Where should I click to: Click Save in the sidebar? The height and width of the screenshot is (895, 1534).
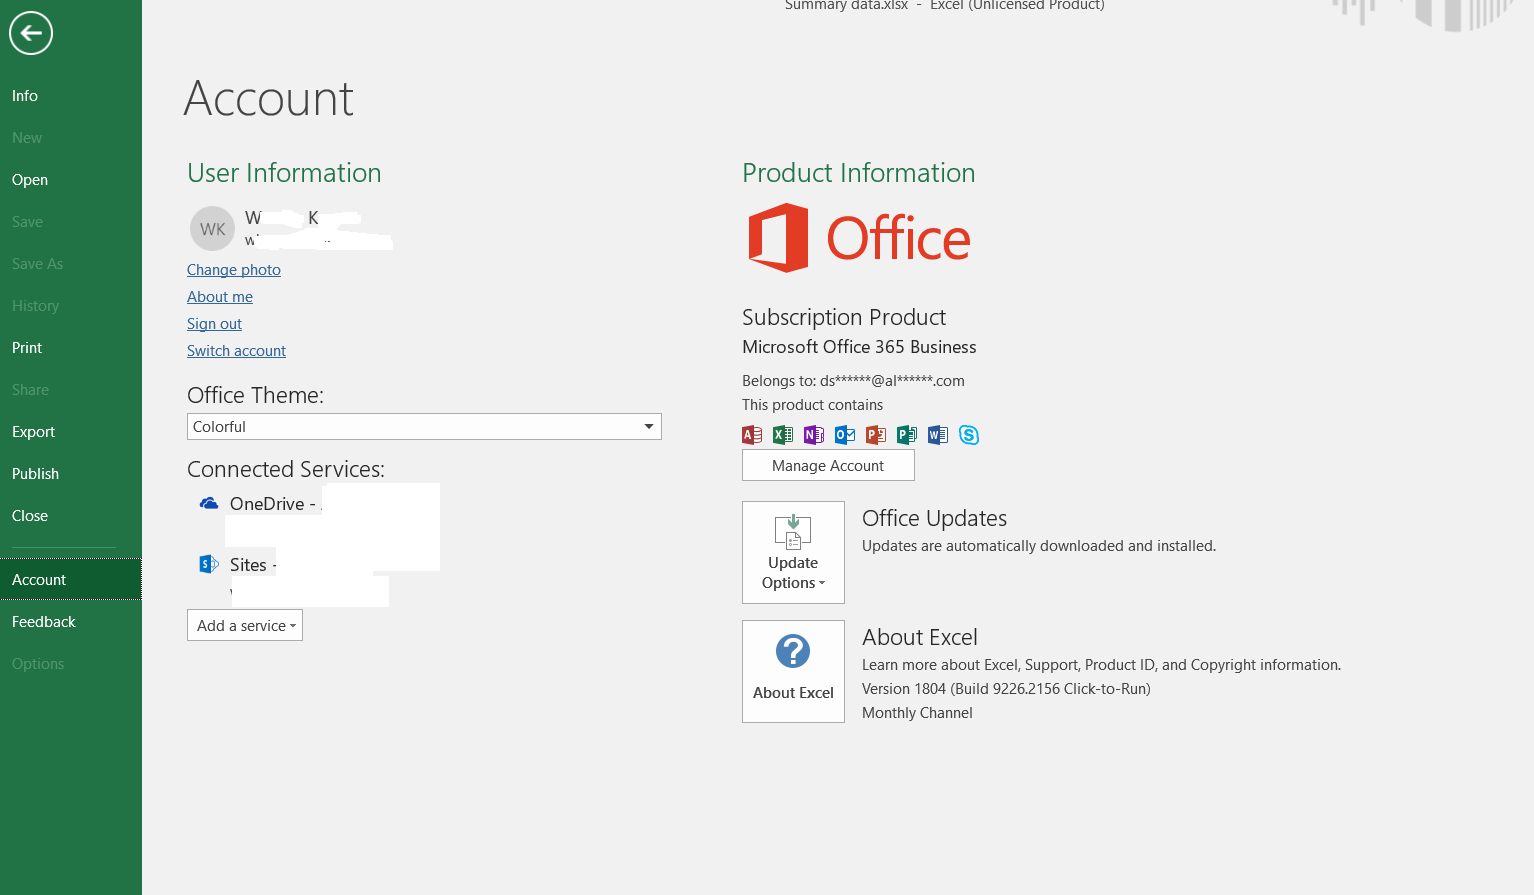tap(71, 222)
